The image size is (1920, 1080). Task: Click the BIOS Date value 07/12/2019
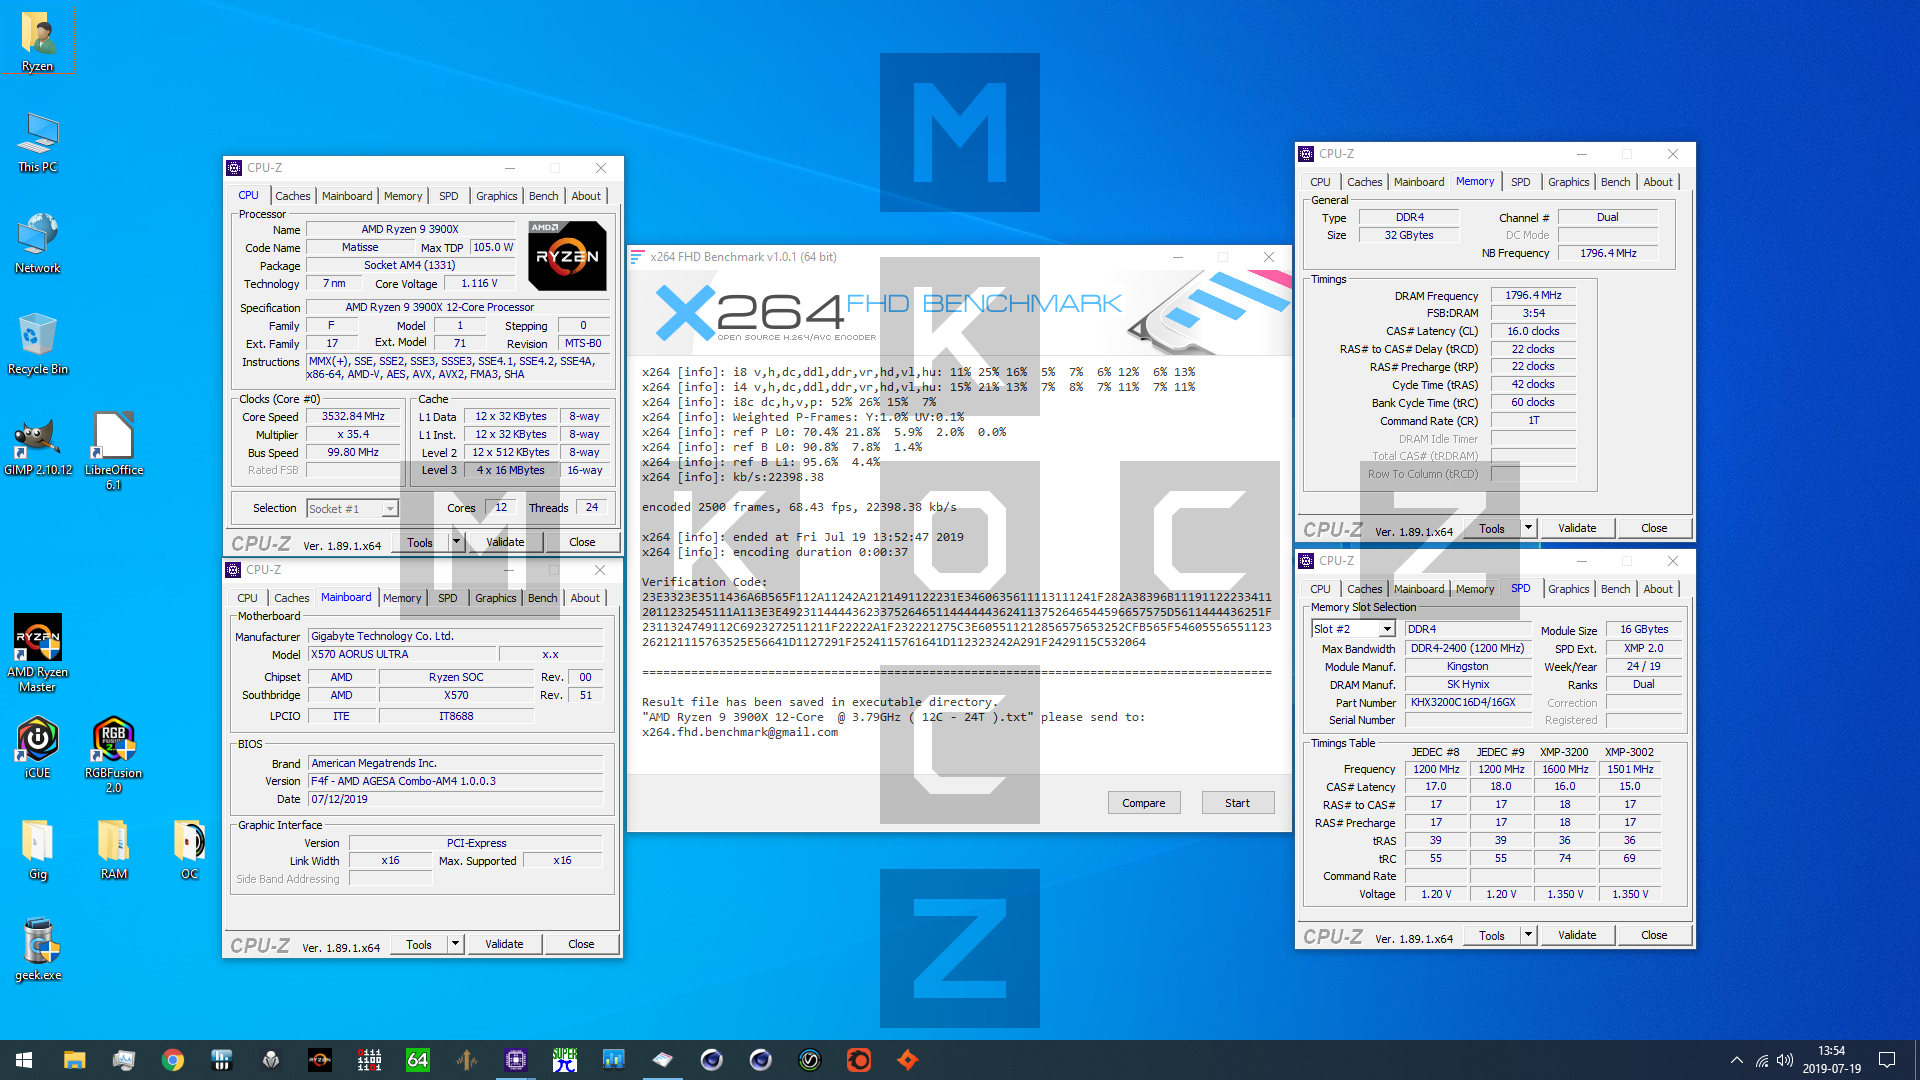455,799
